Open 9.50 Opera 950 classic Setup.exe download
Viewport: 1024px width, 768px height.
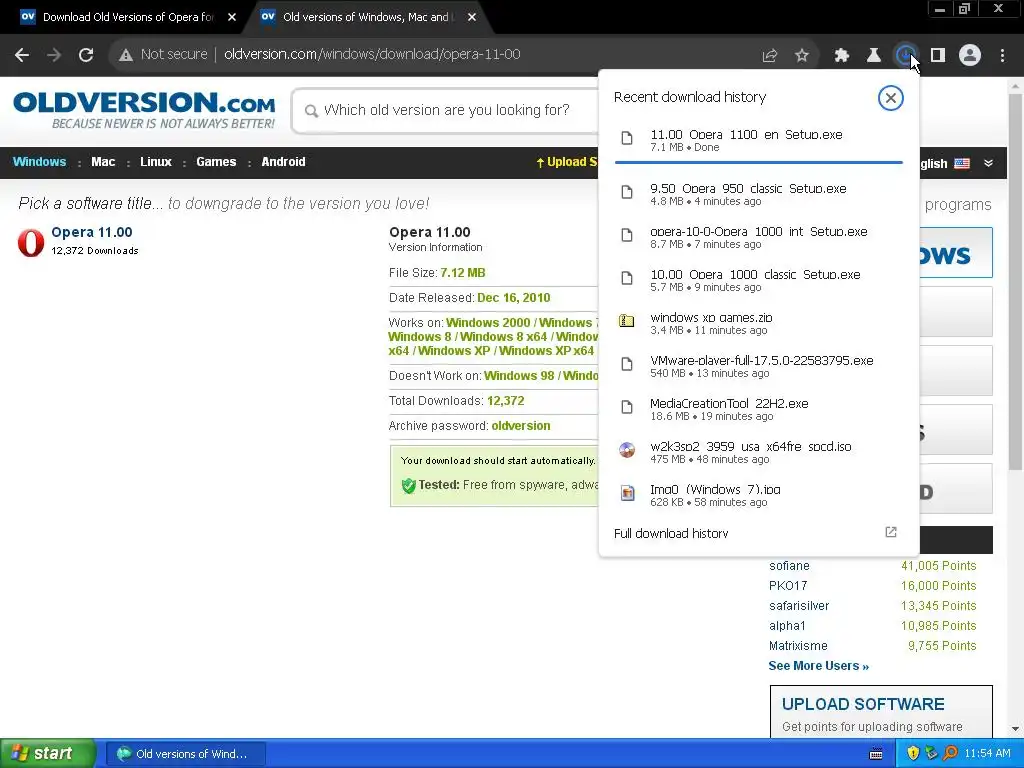pos(758,194)
